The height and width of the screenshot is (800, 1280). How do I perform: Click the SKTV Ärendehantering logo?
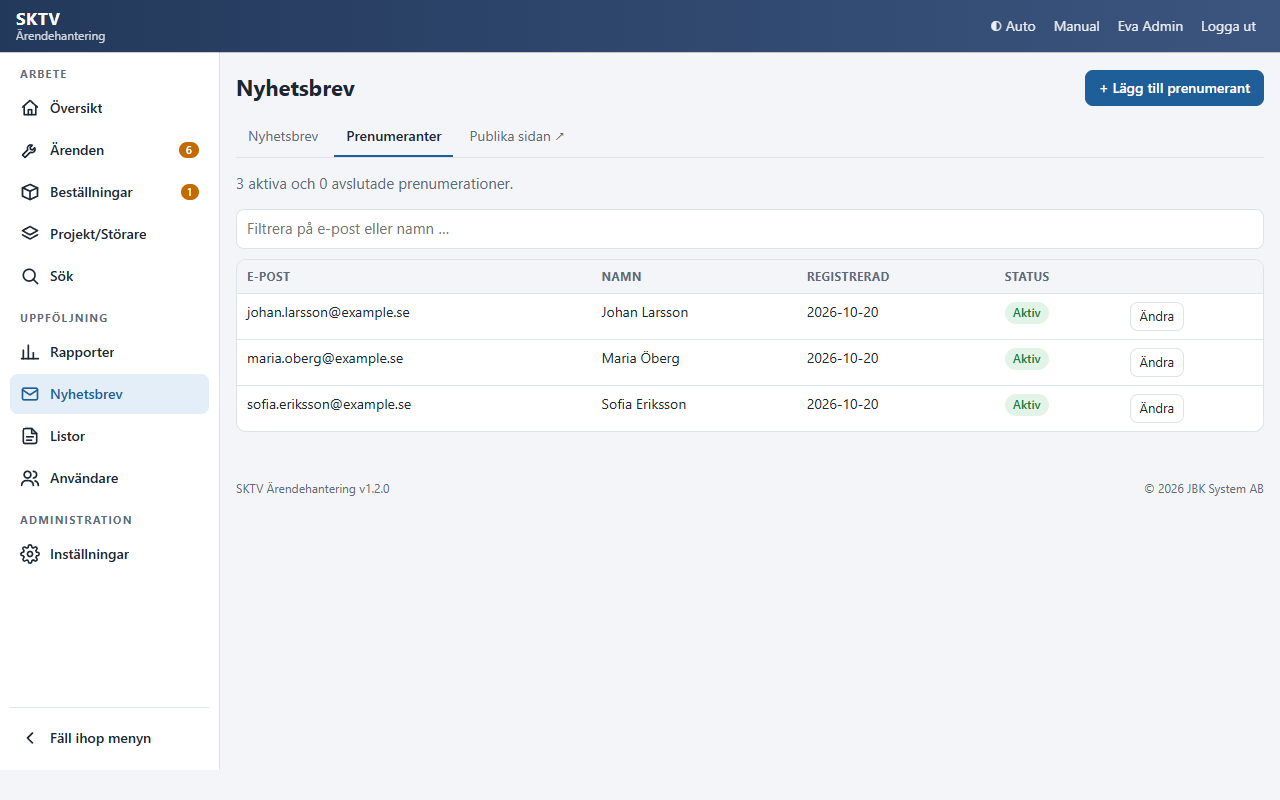(x=60, y=26)
